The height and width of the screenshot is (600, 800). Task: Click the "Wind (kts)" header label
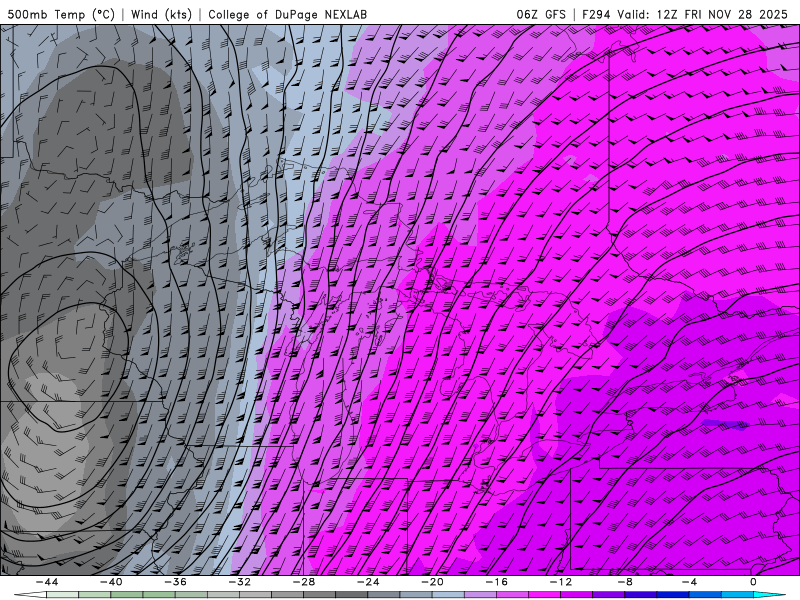pos(161,14)
